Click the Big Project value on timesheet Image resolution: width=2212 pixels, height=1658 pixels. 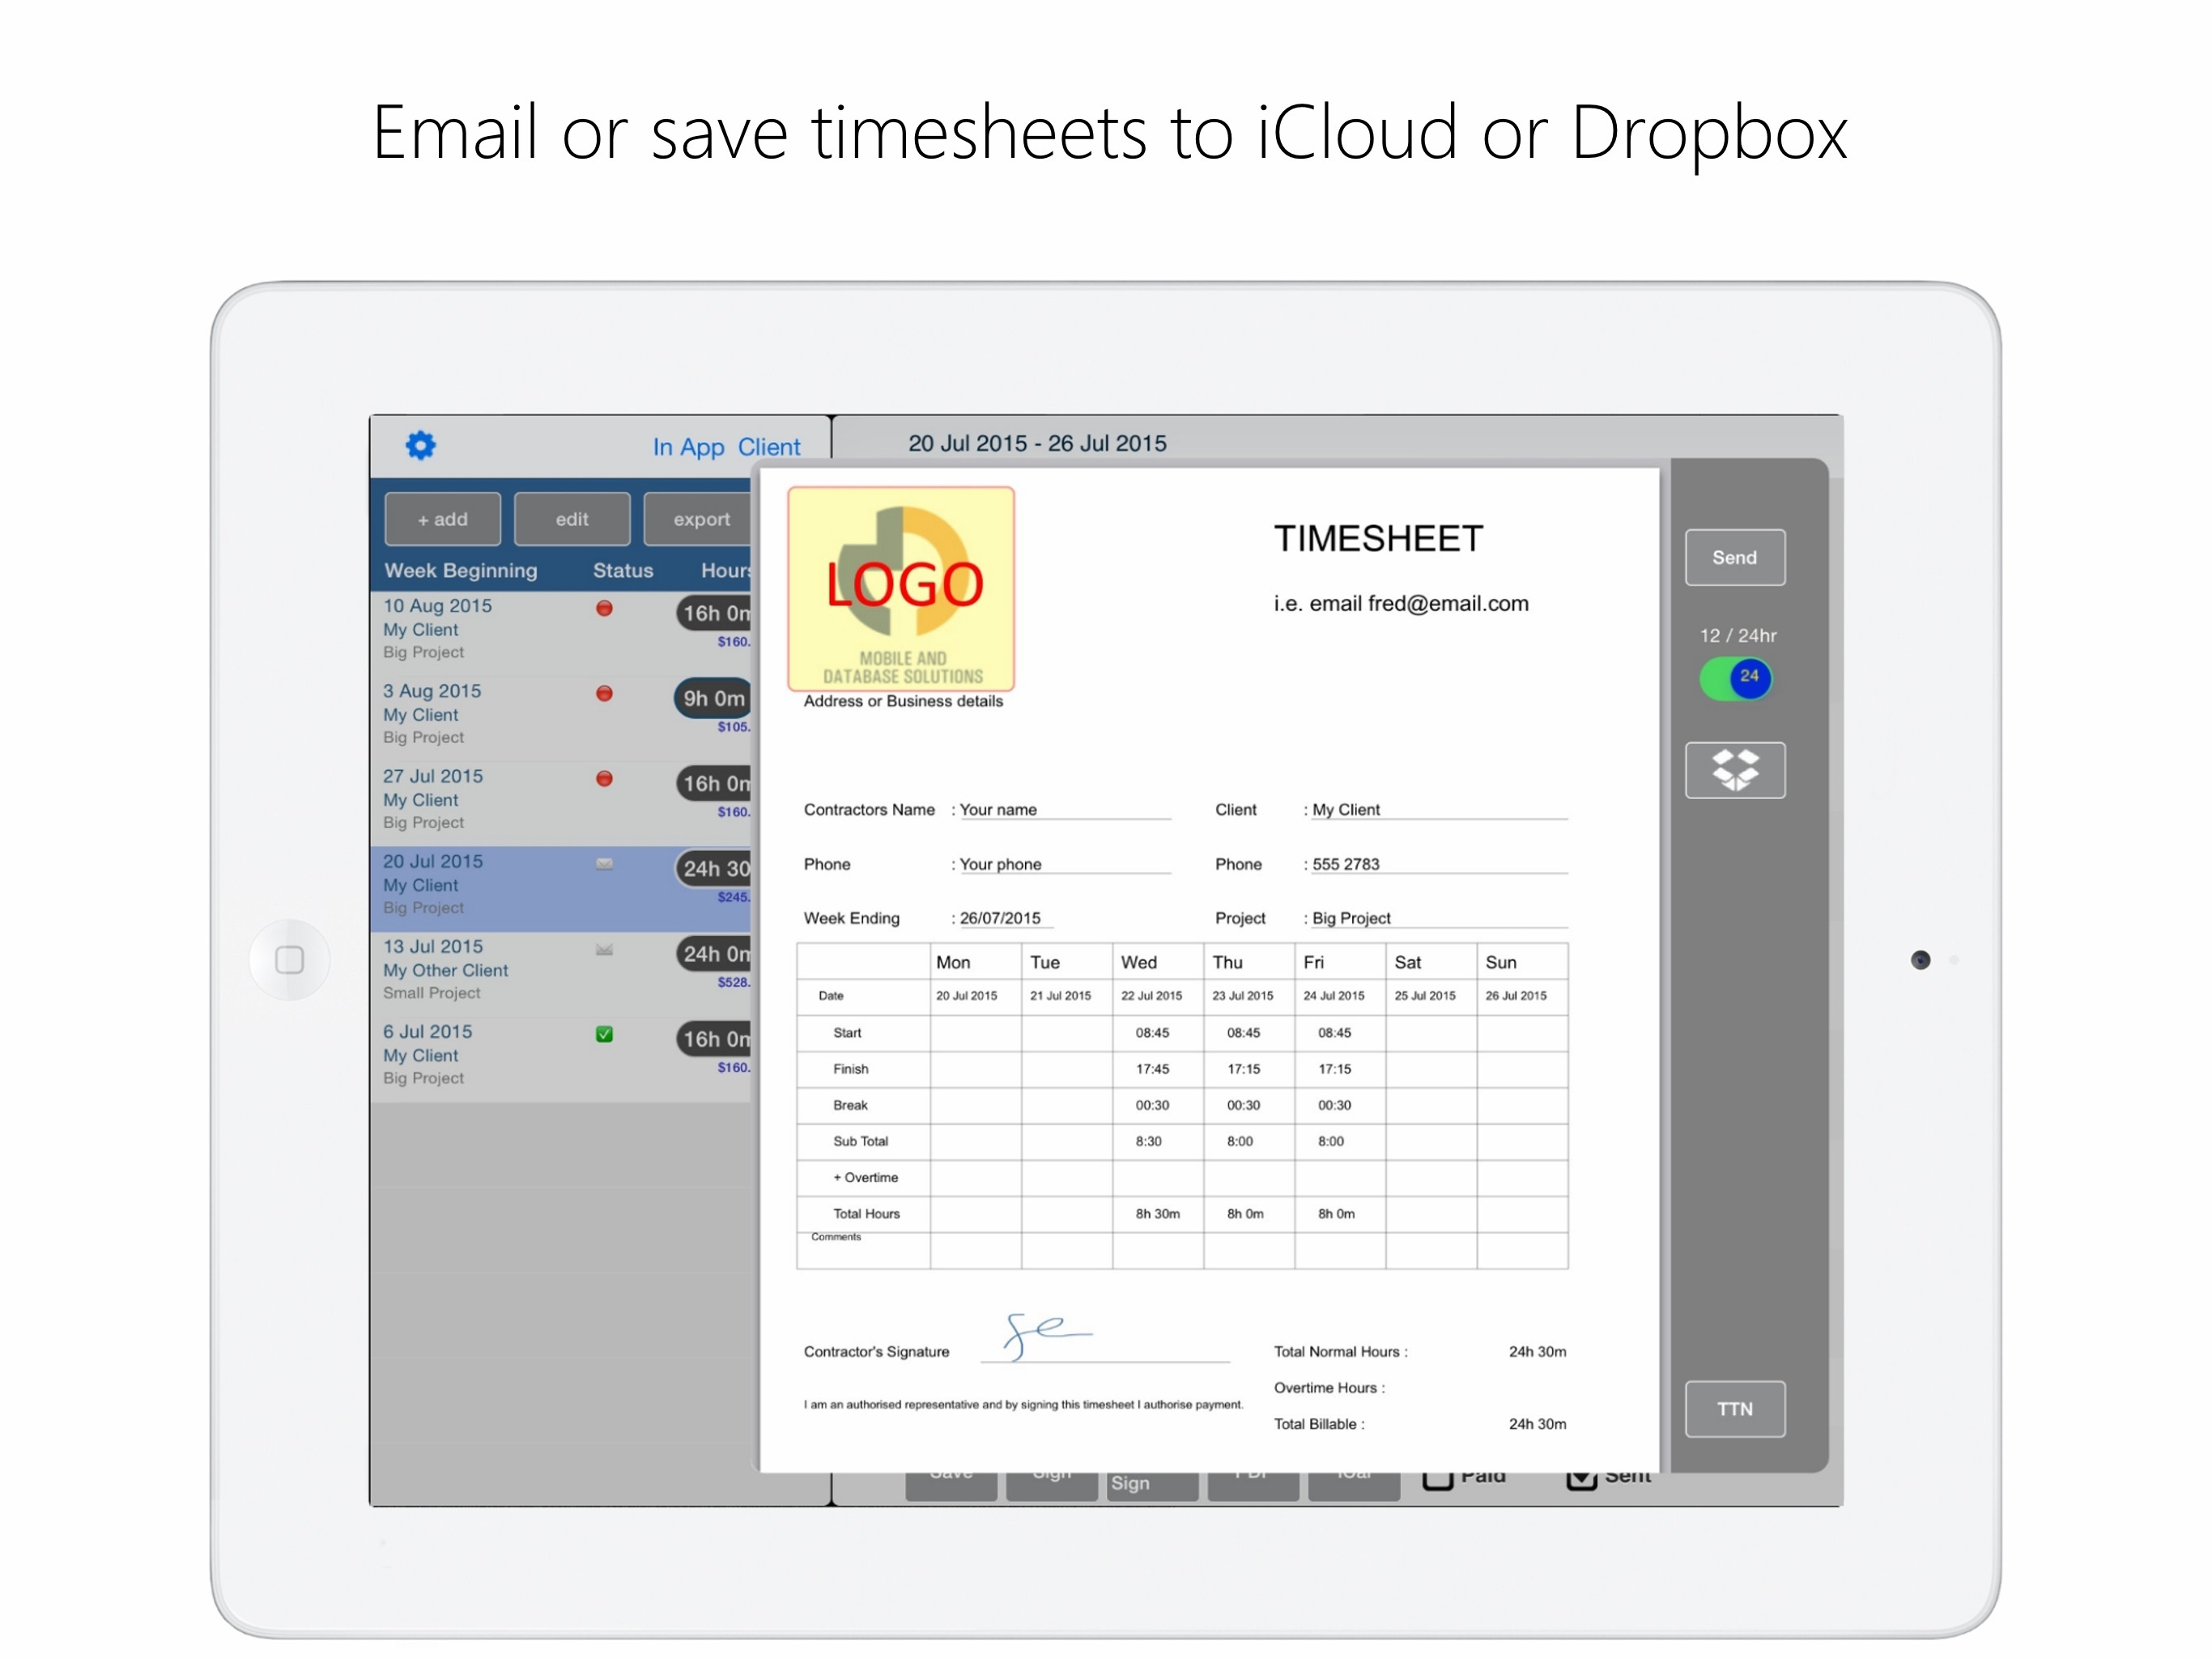[x=1351, y=918]
